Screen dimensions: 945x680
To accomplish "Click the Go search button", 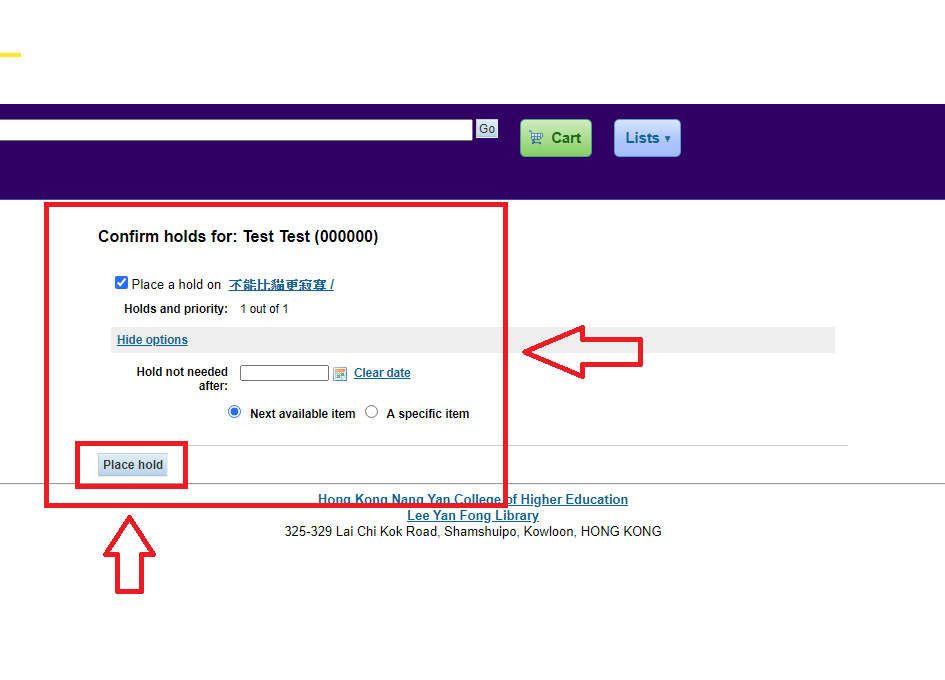I will (487, 128).
